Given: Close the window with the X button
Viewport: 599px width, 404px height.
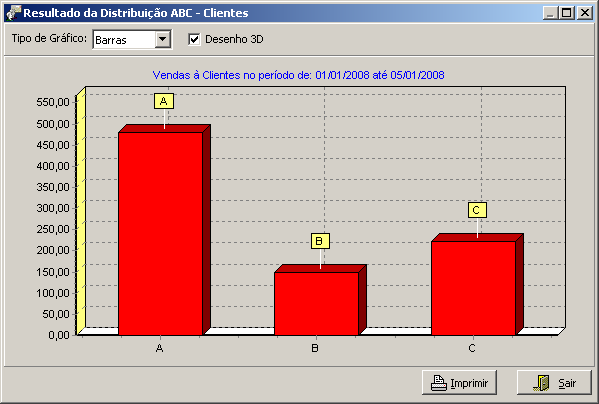Looking at the screenshot, I should [x=585, y=13].
